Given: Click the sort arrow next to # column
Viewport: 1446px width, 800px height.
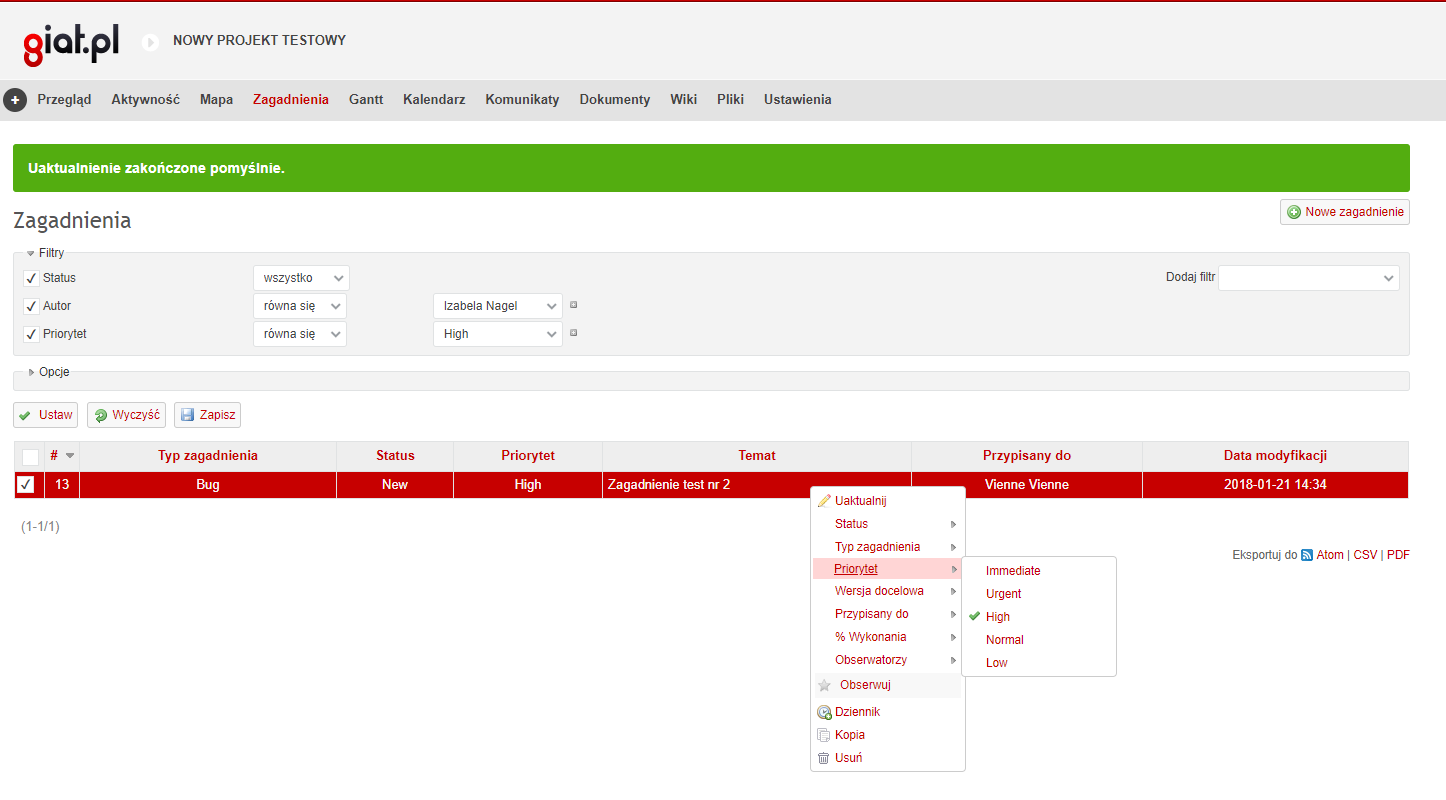Looking at the screenshot, I should coord(70,456).
